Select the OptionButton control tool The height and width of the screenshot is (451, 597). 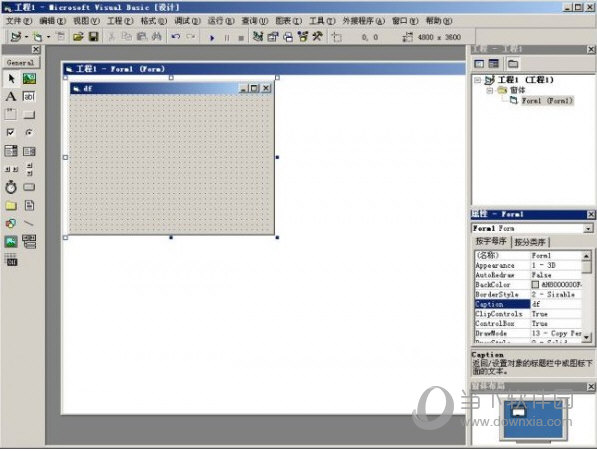[x=29, y=132]
